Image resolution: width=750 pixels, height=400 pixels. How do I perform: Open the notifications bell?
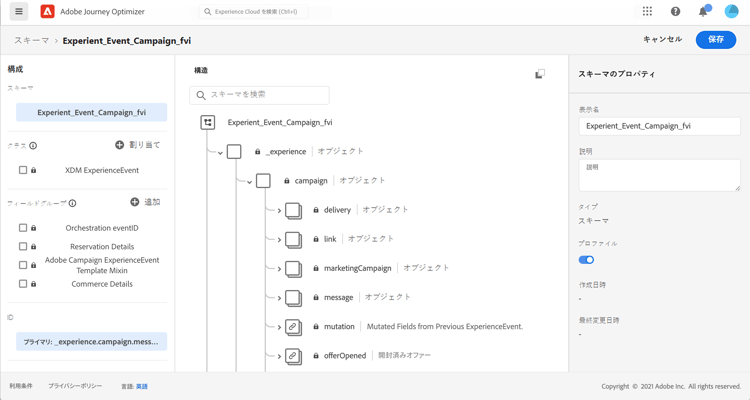703,11
